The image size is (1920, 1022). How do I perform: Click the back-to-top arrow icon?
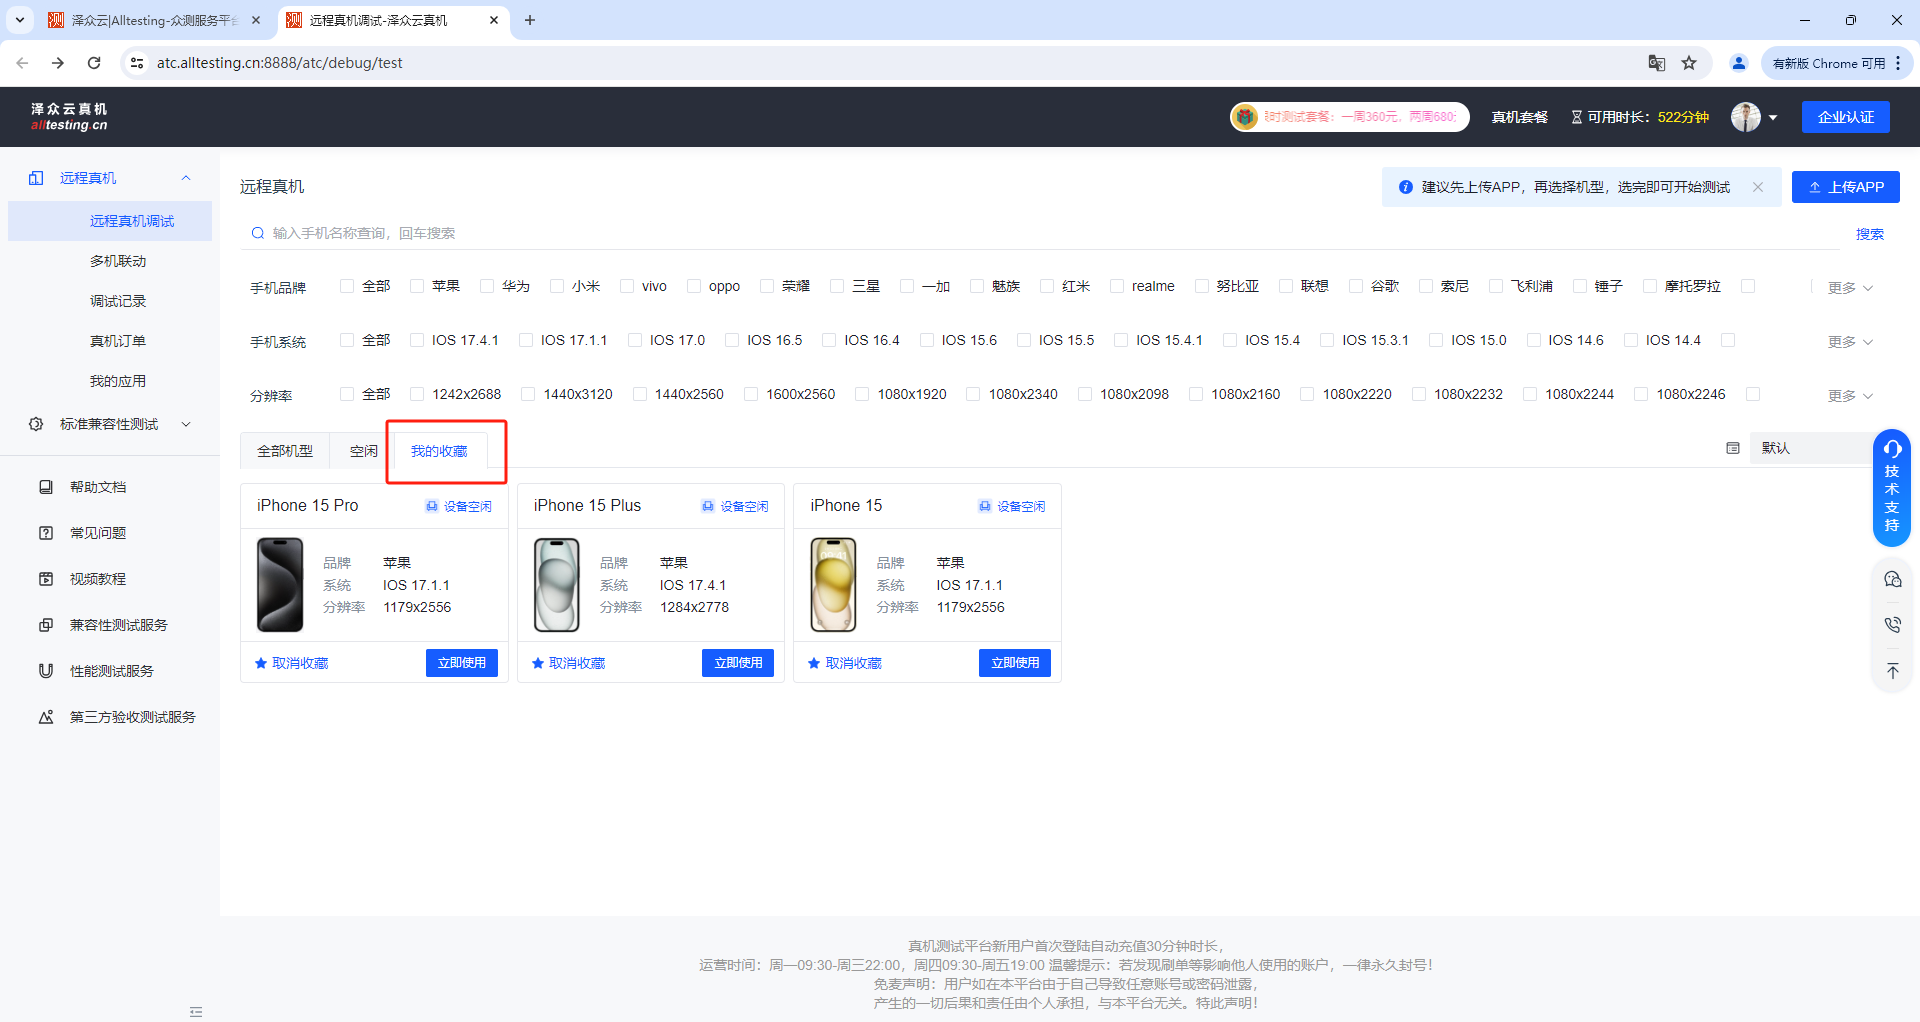click(x=1892, y=671)
